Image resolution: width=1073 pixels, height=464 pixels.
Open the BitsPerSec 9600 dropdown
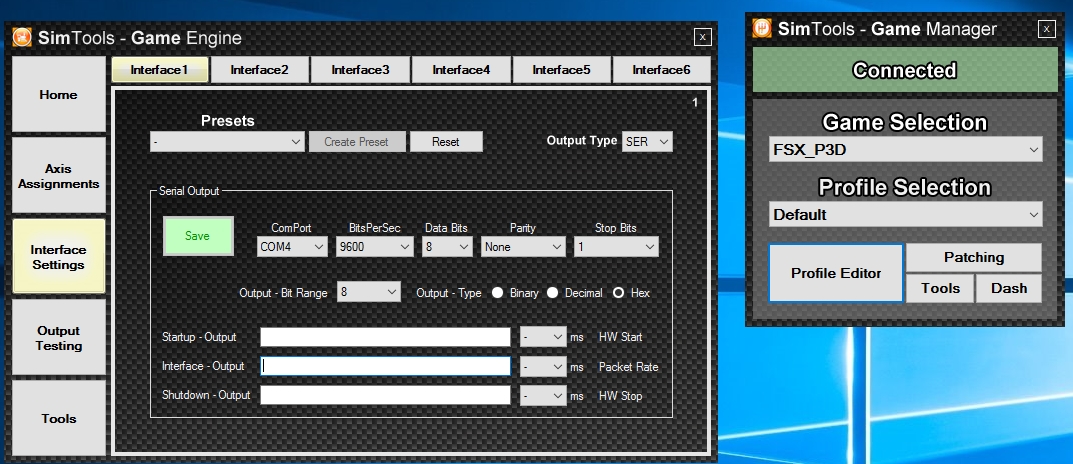[x=375, y=246]
